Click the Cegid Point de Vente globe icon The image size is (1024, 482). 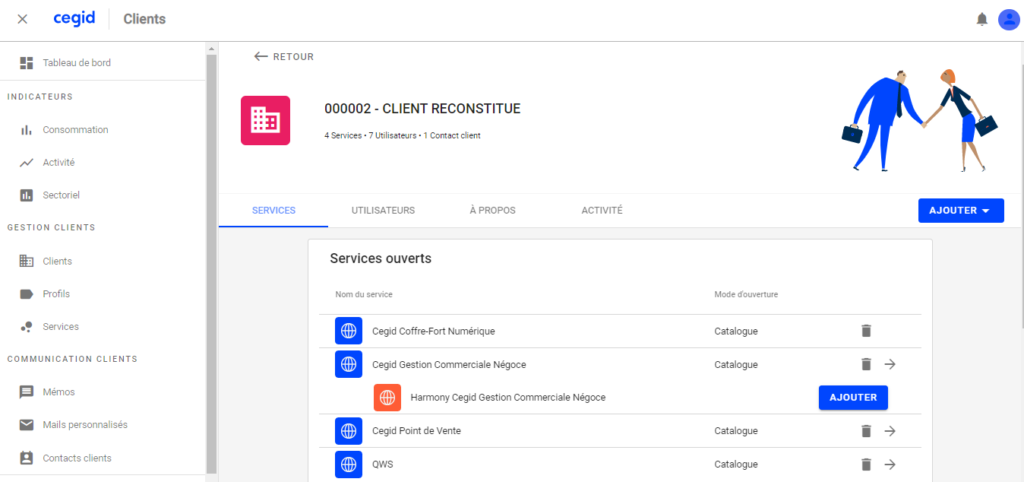click(349, 431)
